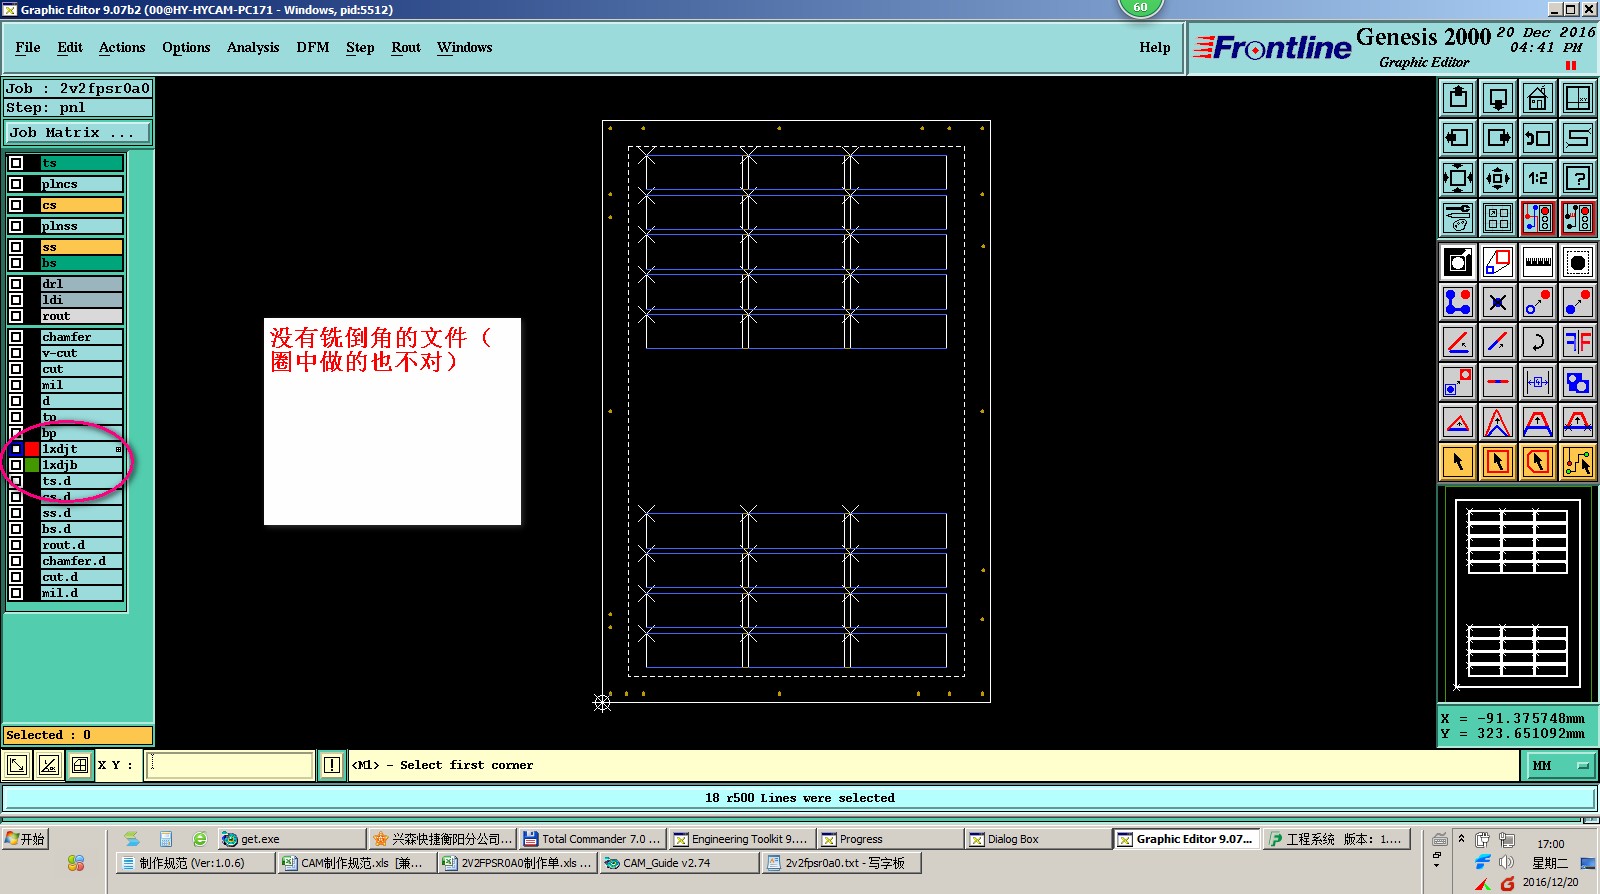The width and height of the screenshot is (1600, 894).
Task: Click the delete feature X icon
Action: pyautogui.click(x=1498, y=302)
